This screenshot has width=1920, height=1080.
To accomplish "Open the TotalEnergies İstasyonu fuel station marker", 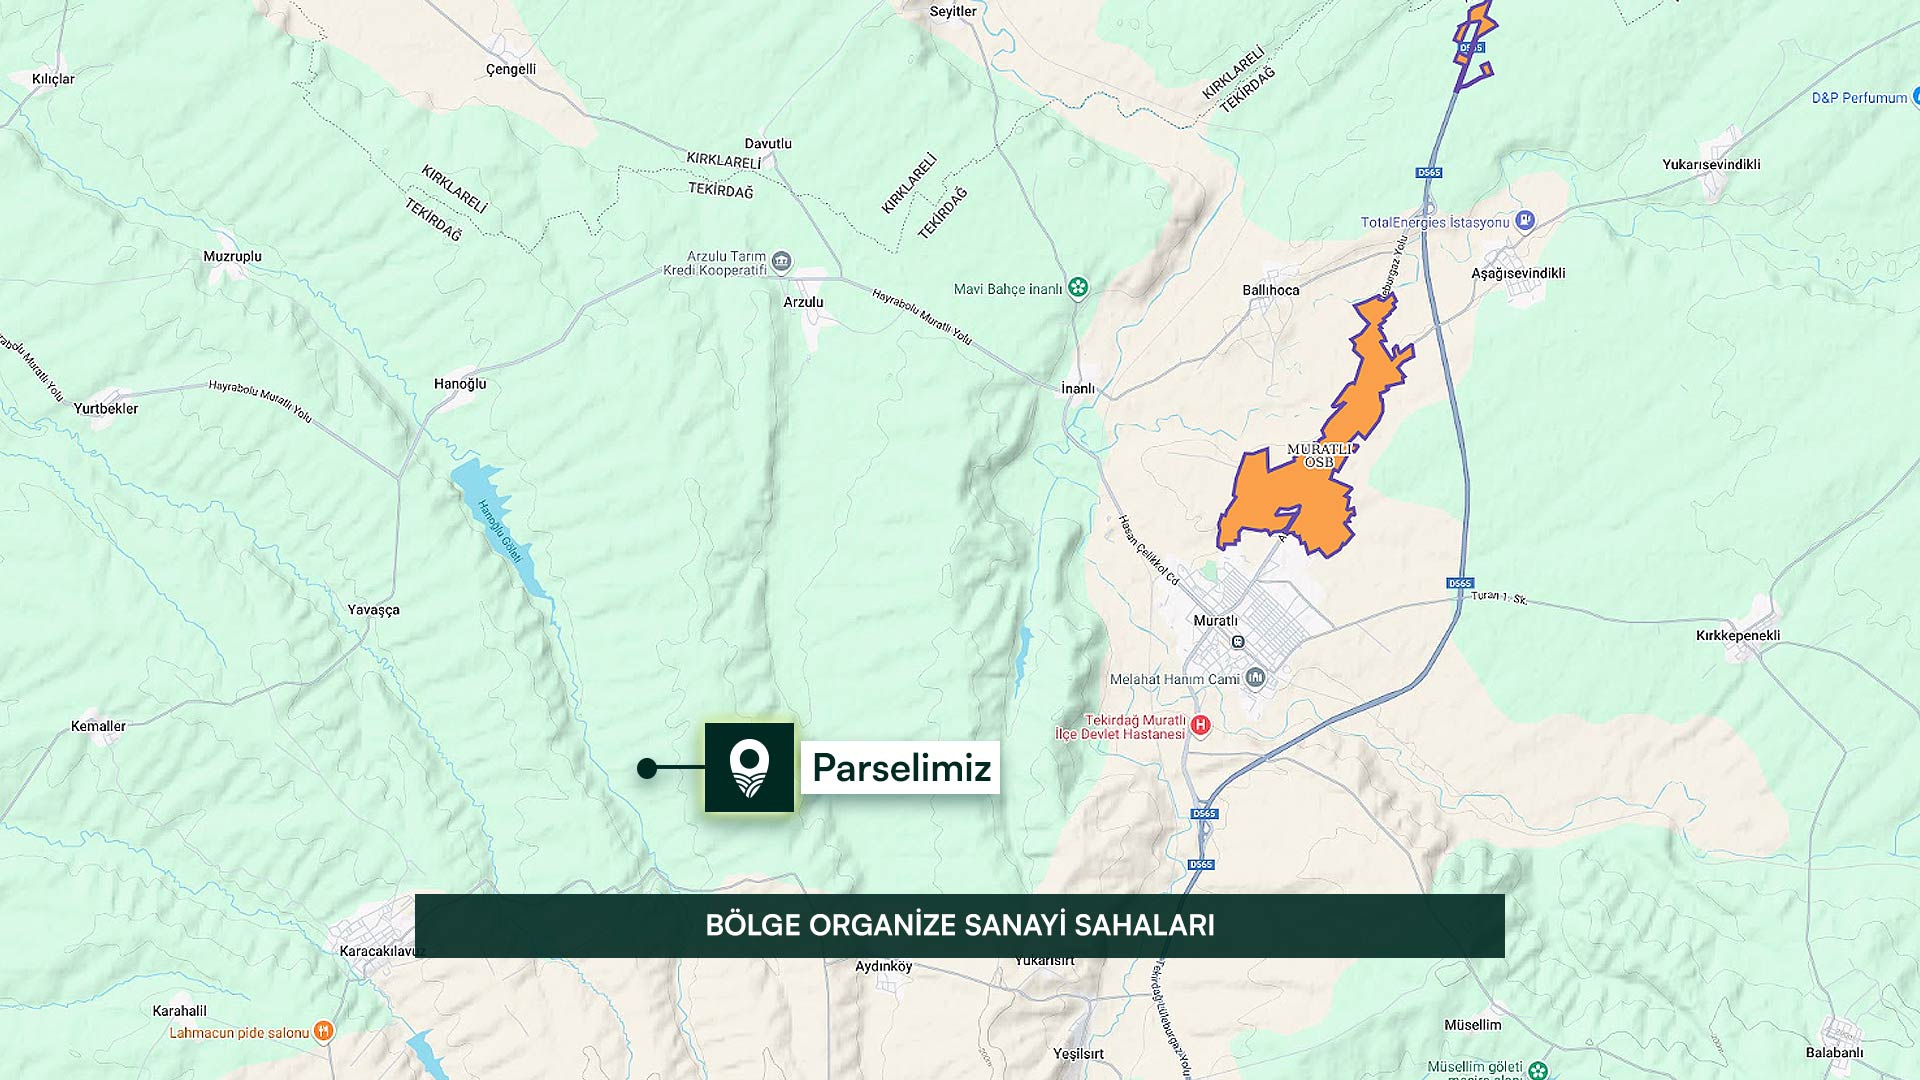I will tap(1524, 221).
